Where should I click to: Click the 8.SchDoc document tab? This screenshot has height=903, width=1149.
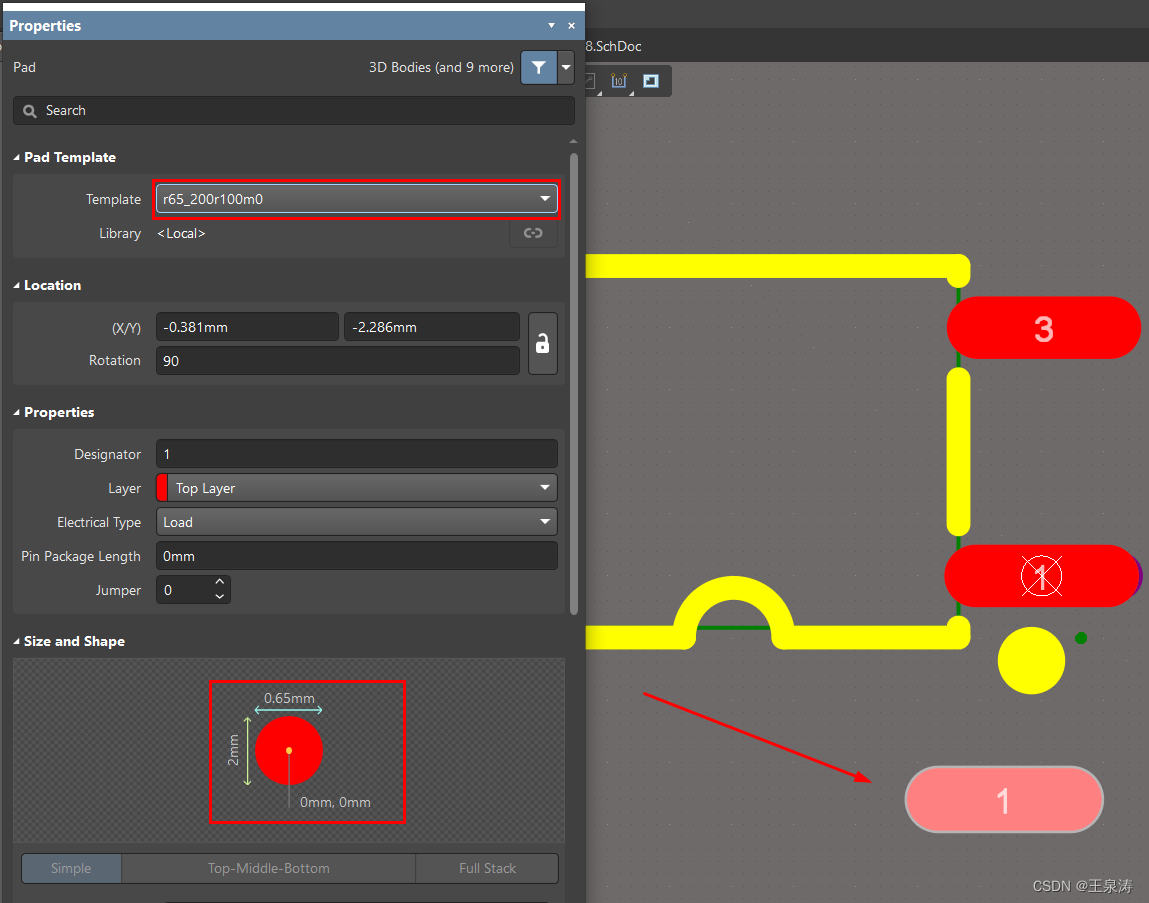pos(614,46)
